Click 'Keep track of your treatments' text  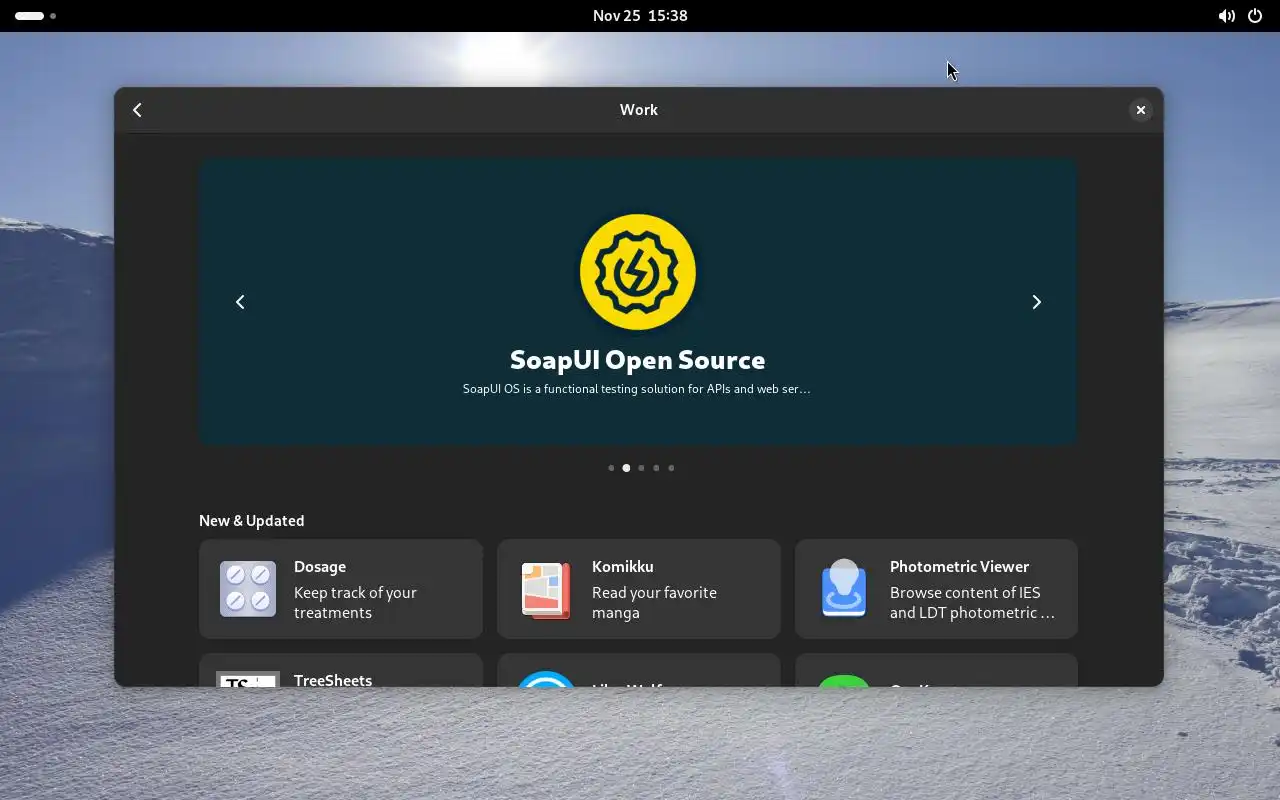click(355, 603)
